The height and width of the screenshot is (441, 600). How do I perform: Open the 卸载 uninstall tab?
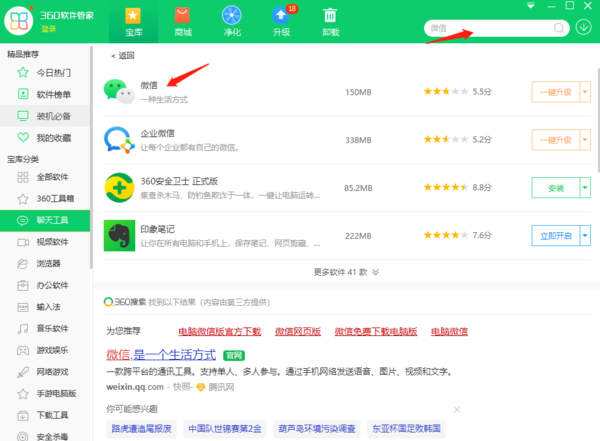coord(331,22)
